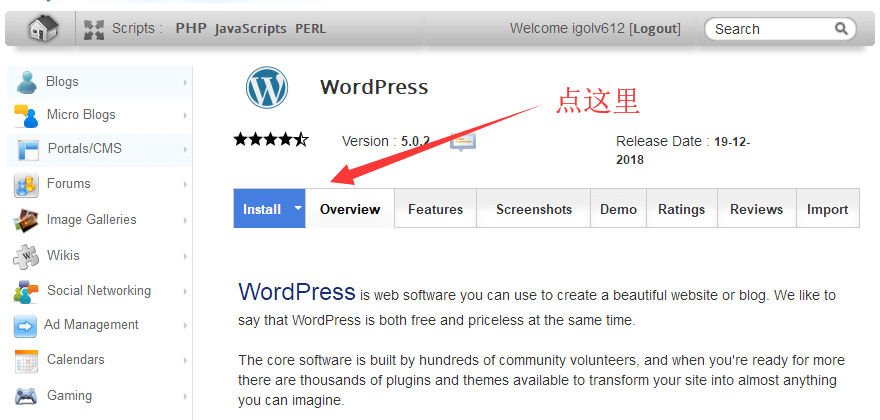The image size is (880, 420).
Task: Open the Calendars icon
Action: (26, 361)
